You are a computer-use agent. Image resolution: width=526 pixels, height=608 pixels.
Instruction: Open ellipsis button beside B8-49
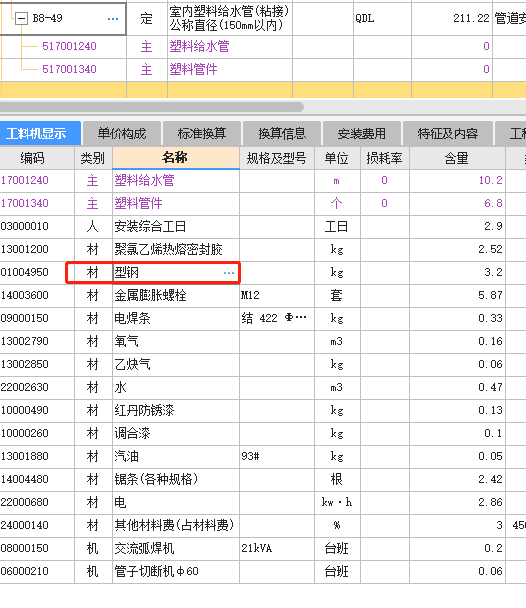pos(113,19)
